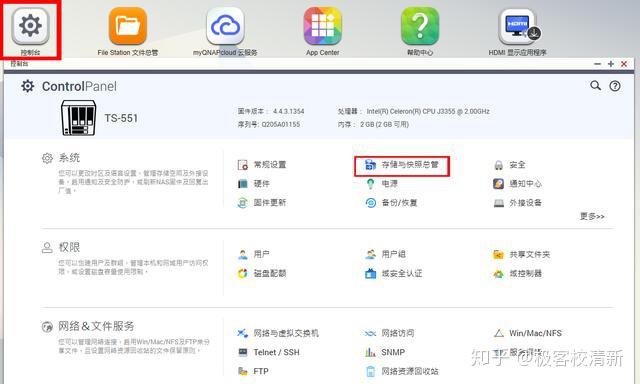Click the 网络访问 icon
640x384 pixels.
coord(370,333)
